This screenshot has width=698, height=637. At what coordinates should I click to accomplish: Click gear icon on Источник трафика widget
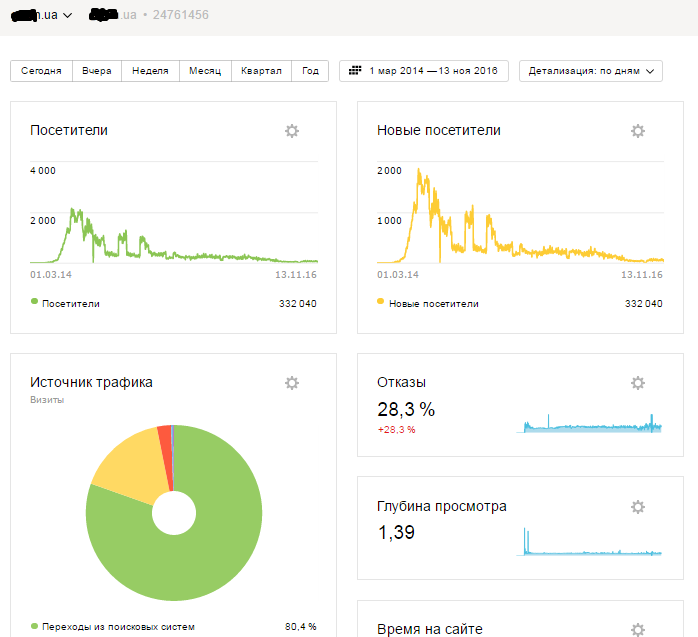click(x=292, y=383)
